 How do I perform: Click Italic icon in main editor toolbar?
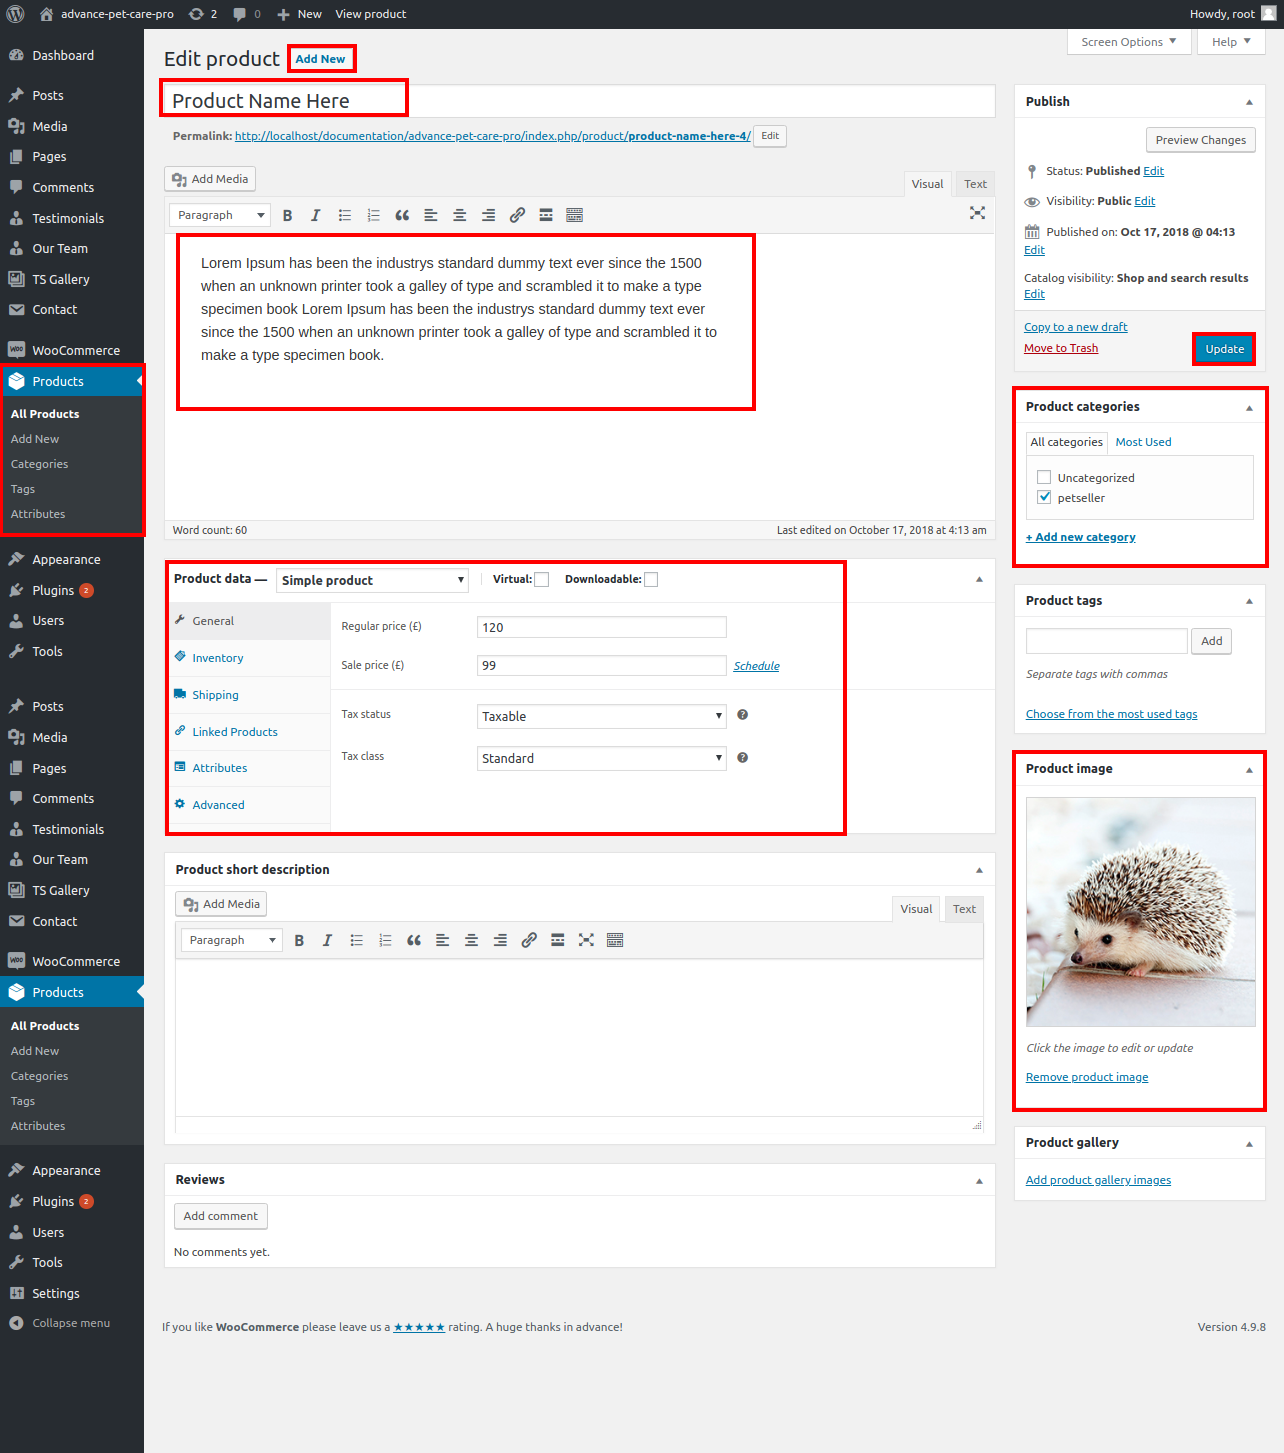click(316, 215)
